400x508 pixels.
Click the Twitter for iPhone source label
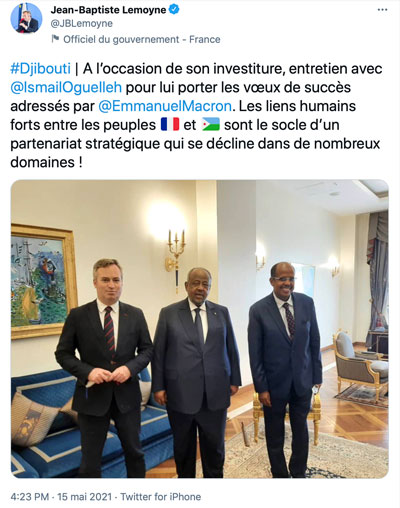pos(161,497)
